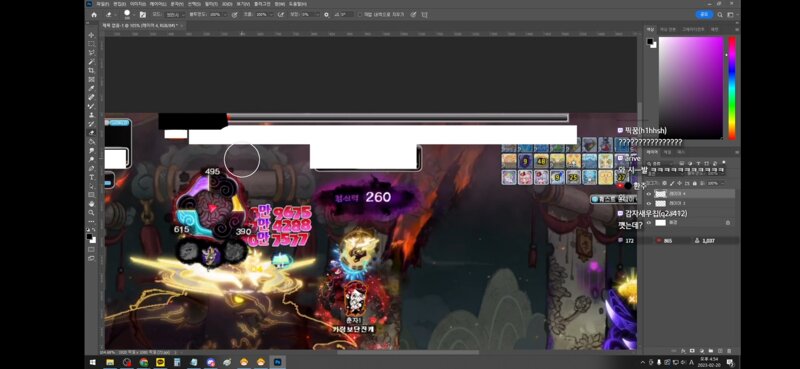Image resolution: width=800 pixels, height=369 pixels.
Task: Click the vertical rainbow hue slider
Action: [732, 88]
